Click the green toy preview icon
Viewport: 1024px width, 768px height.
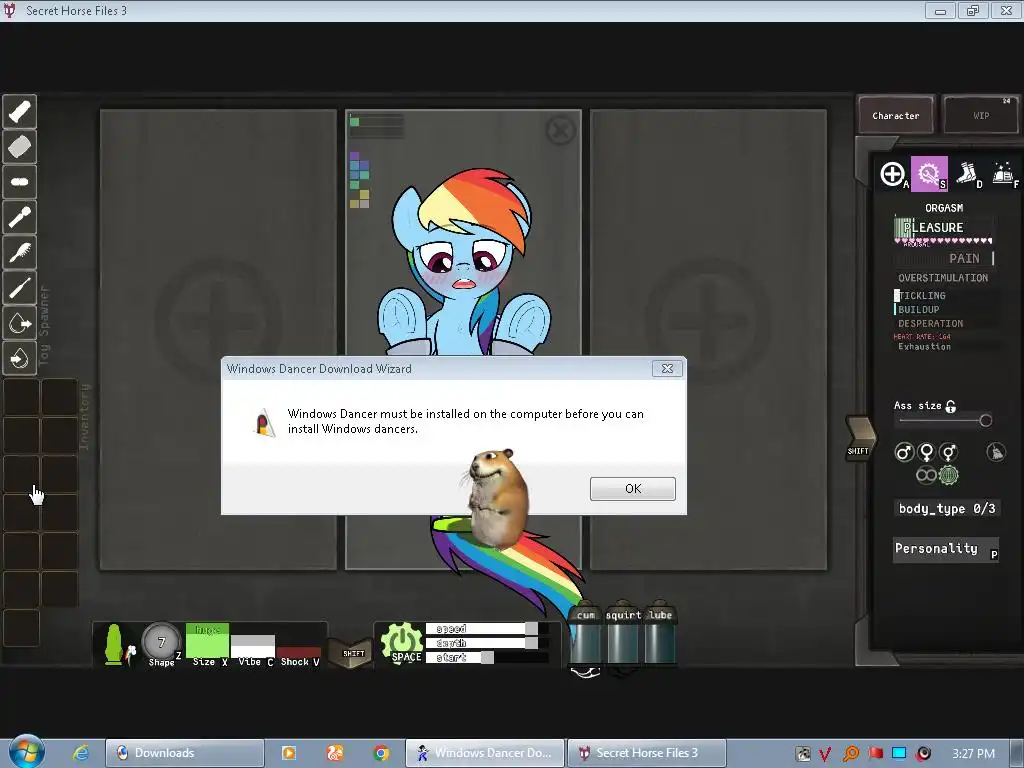click(x=116, y=645)
